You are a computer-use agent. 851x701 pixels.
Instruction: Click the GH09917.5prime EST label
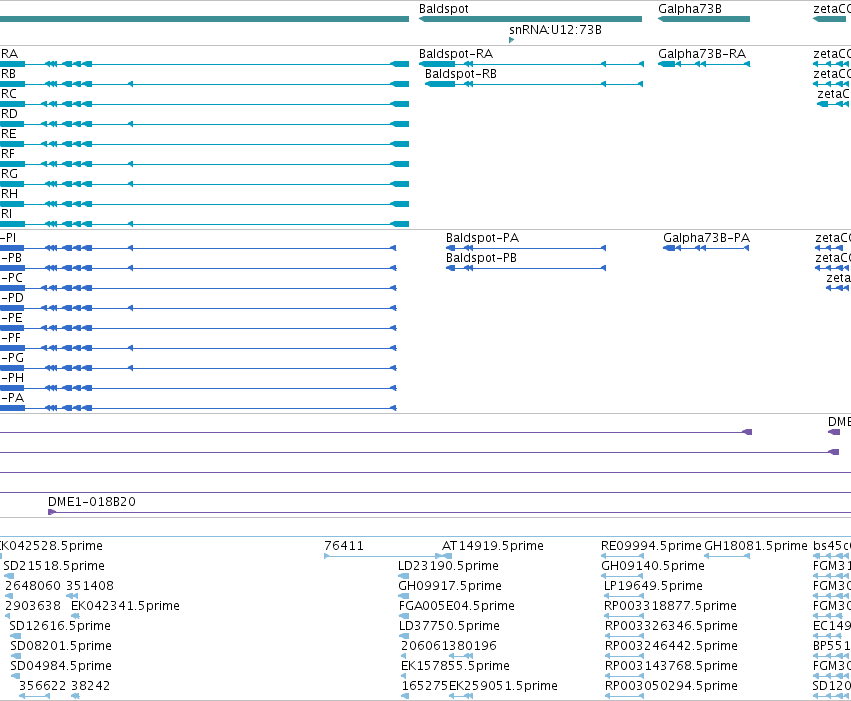pos(450,586)
